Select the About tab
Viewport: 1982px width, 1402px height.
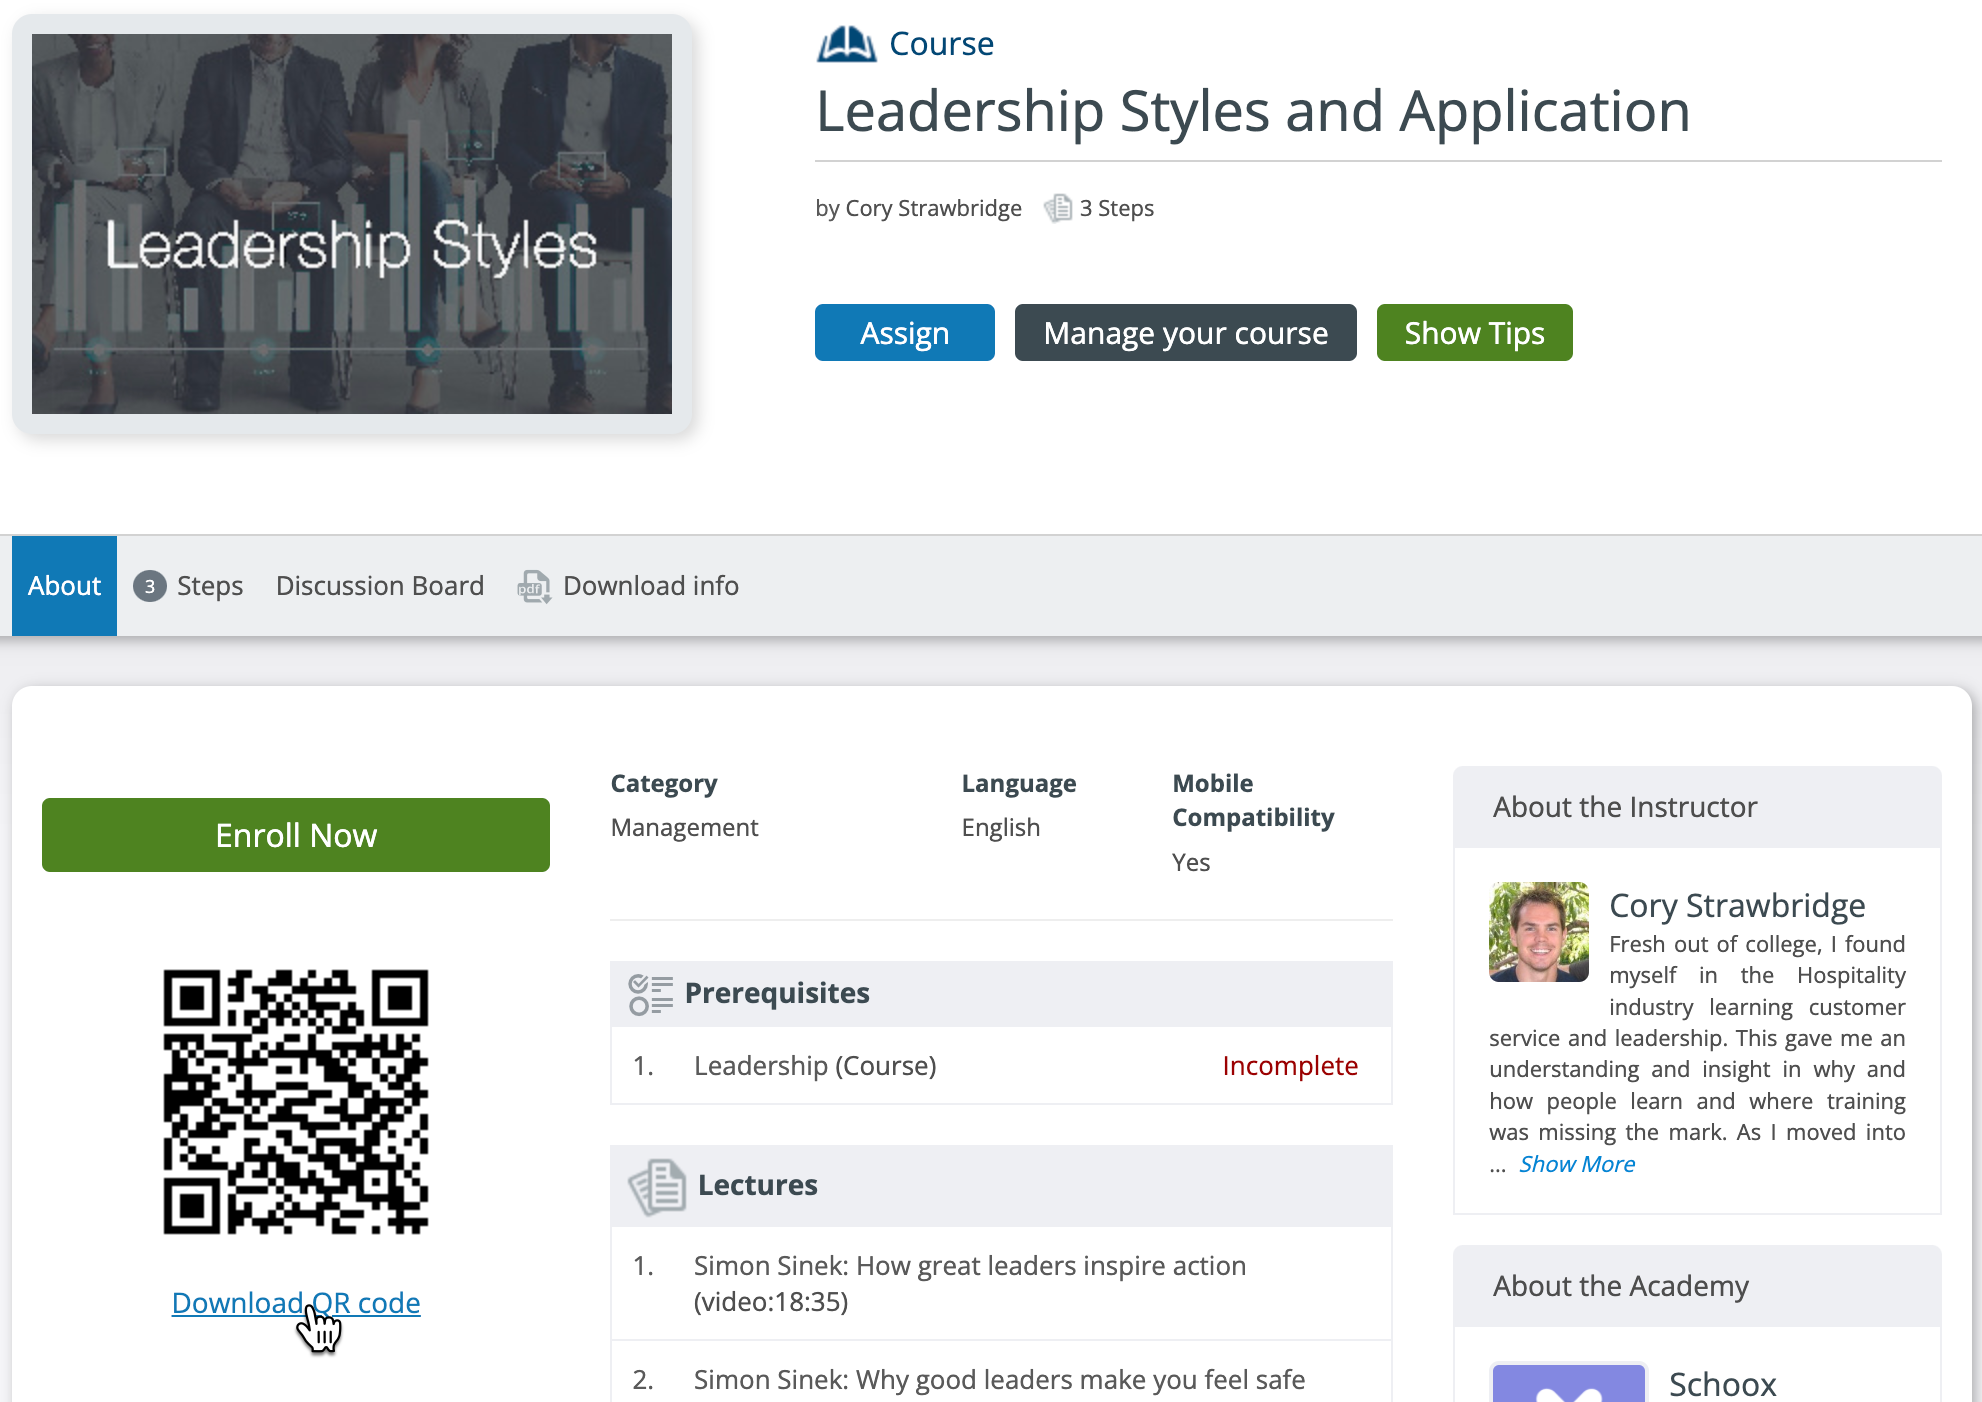[x=63, y=586]
